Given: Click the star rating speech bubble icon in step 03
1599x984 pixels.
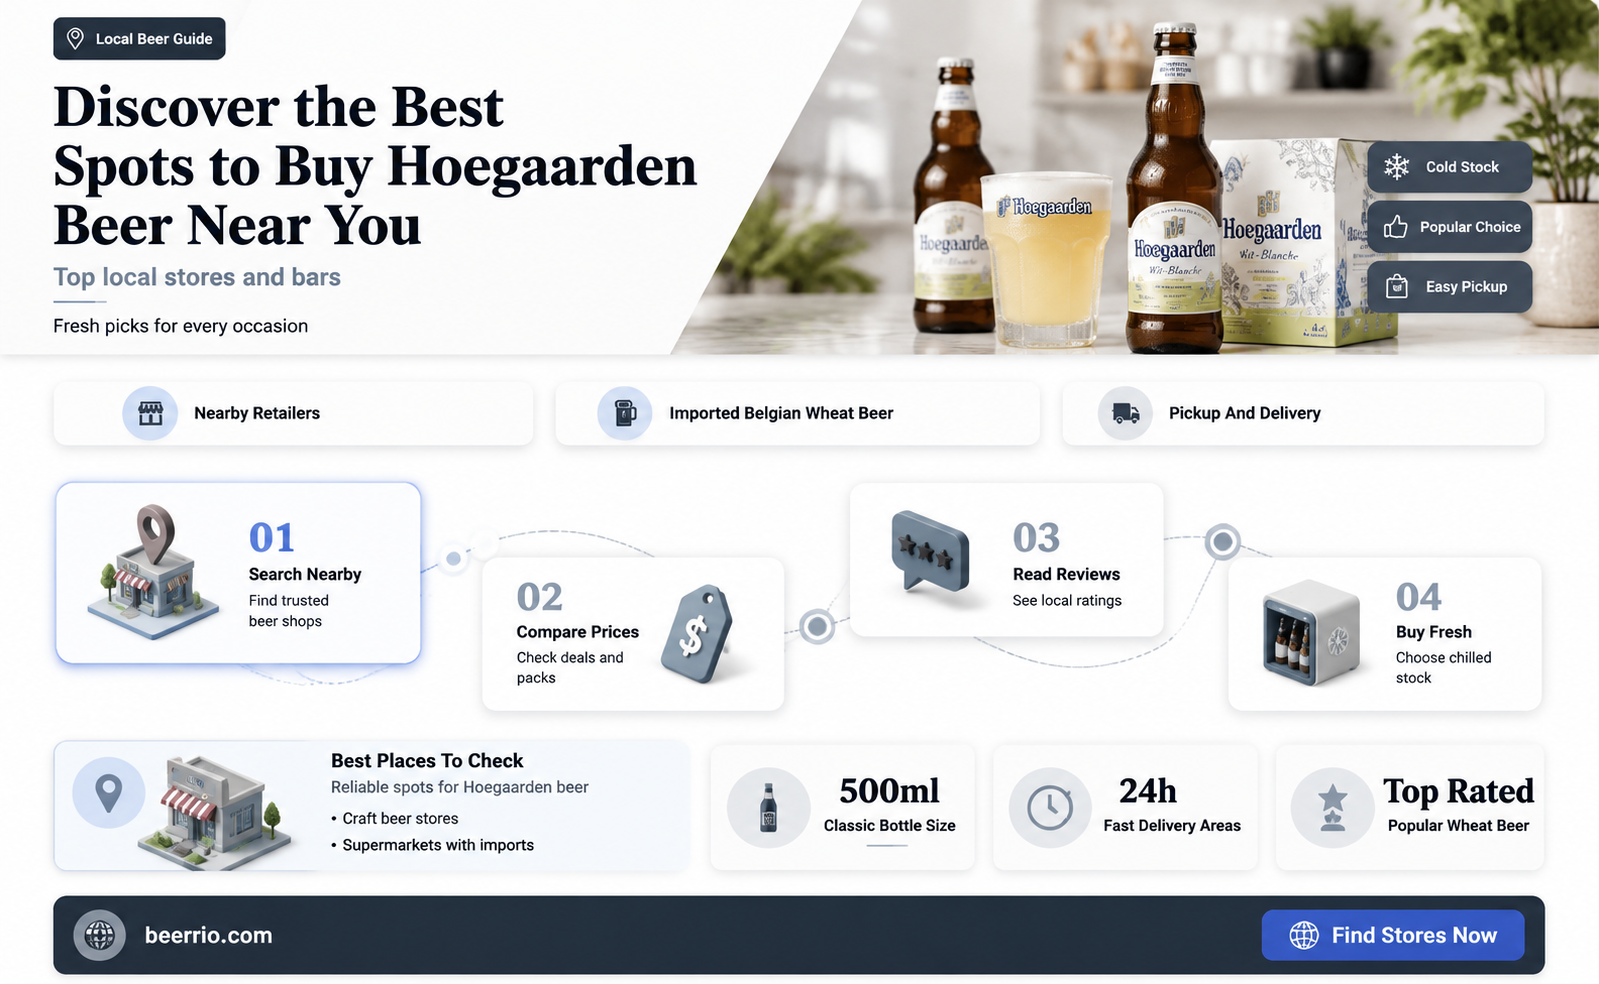Looking at the screenshot, I should pyautogui.click(x=930, y=553).
